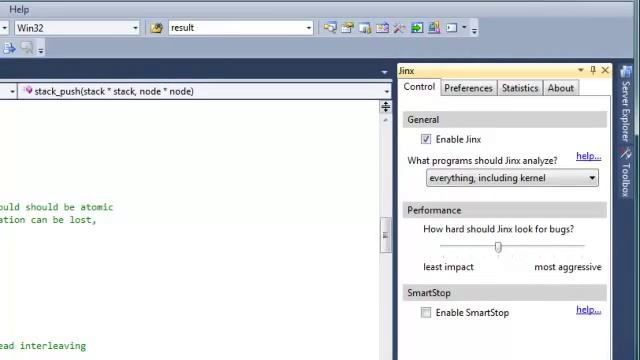This screenshot has height=360, width=640.
Task: Switch to the Statistics tab
Action: (520, 88)
